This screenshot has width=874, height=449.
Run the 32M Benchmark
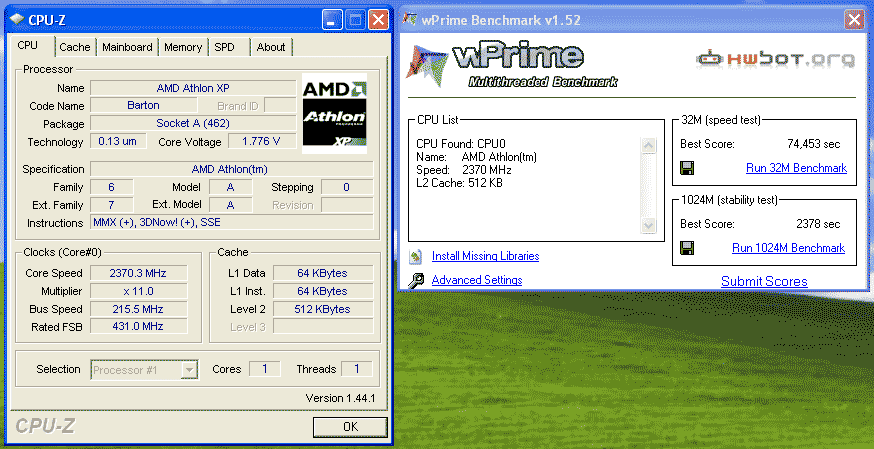coord(796,168)
